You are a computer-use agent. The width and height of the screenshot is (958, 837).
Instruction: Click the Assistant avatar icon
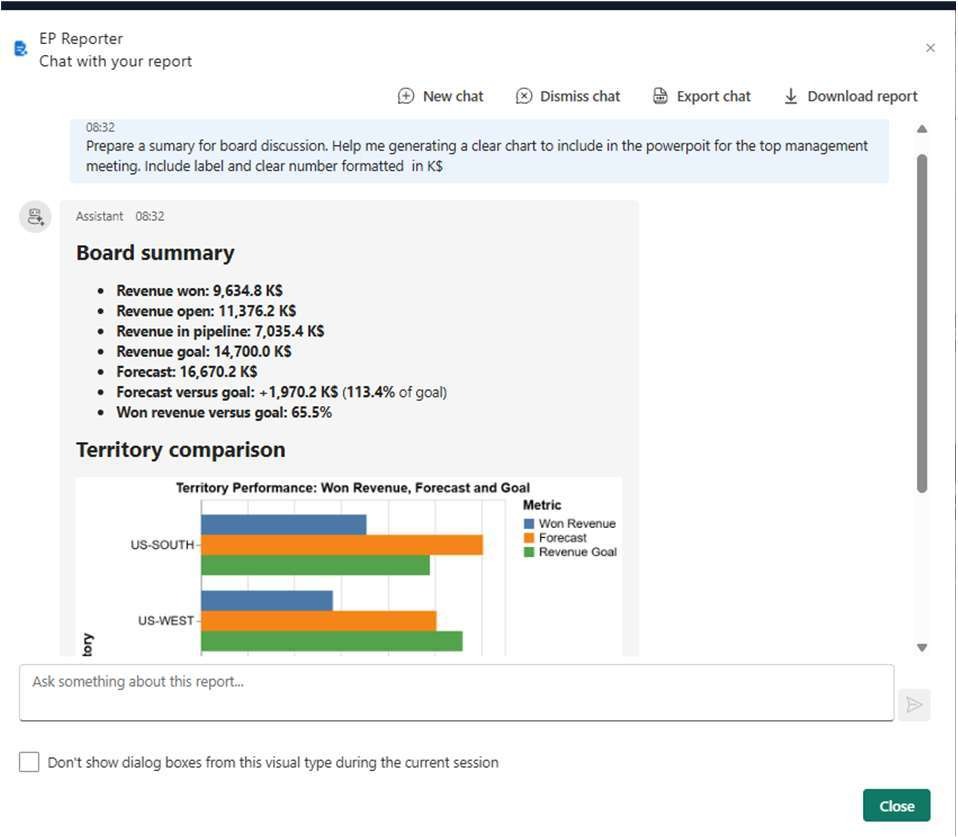click(x=35, y=217)
